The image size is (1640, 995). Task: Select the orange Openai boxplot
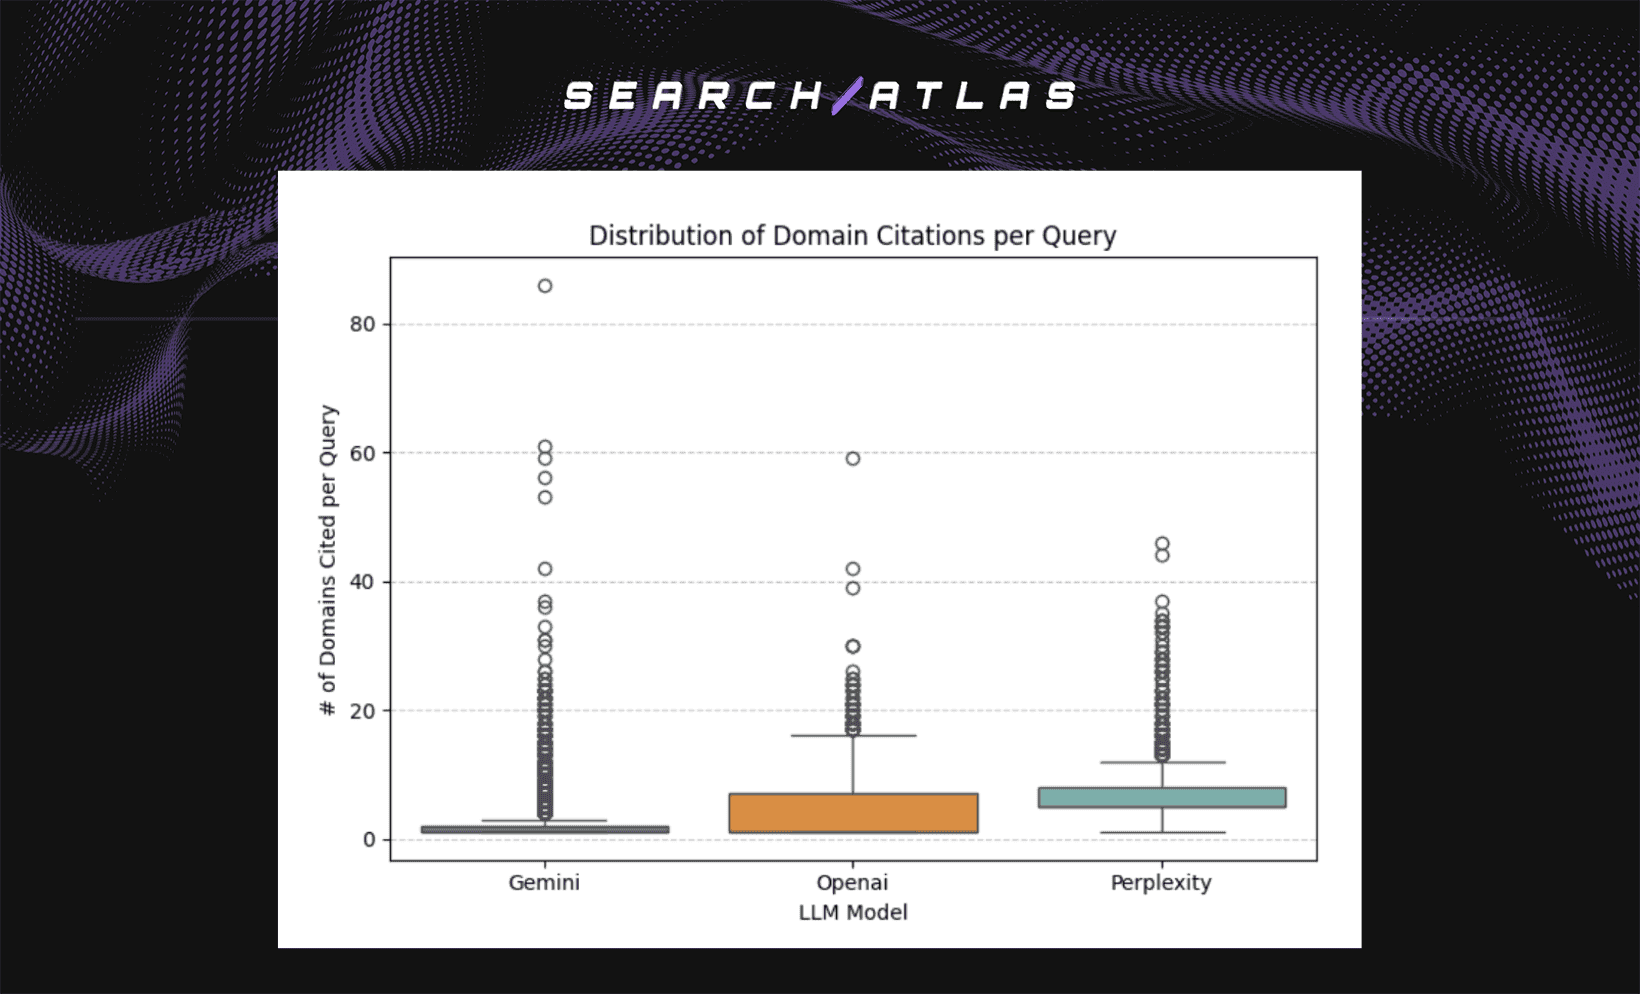pos(853,812)
